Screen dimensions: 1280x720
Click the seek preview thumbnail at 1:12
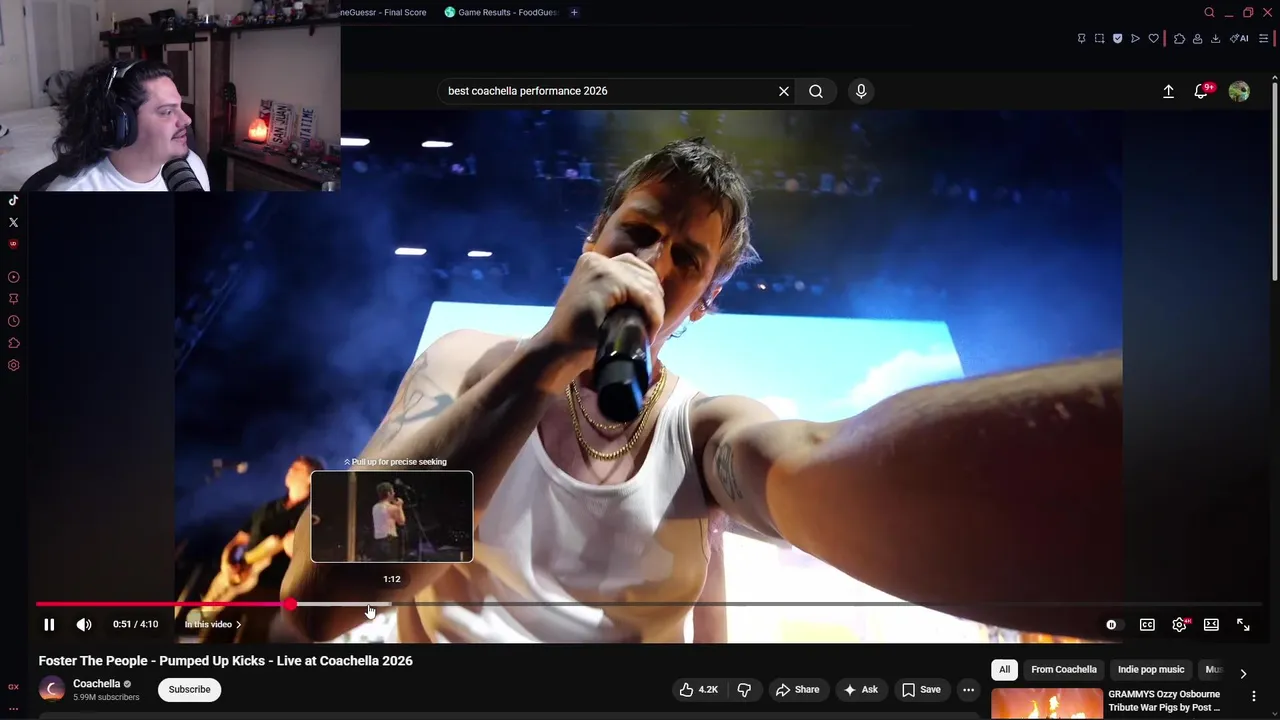pos(392,517)
